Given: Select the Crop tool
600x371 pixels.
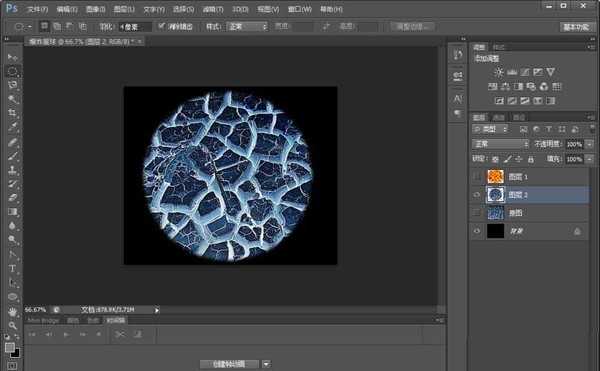Looking at the screenshot, I should 12,113.
